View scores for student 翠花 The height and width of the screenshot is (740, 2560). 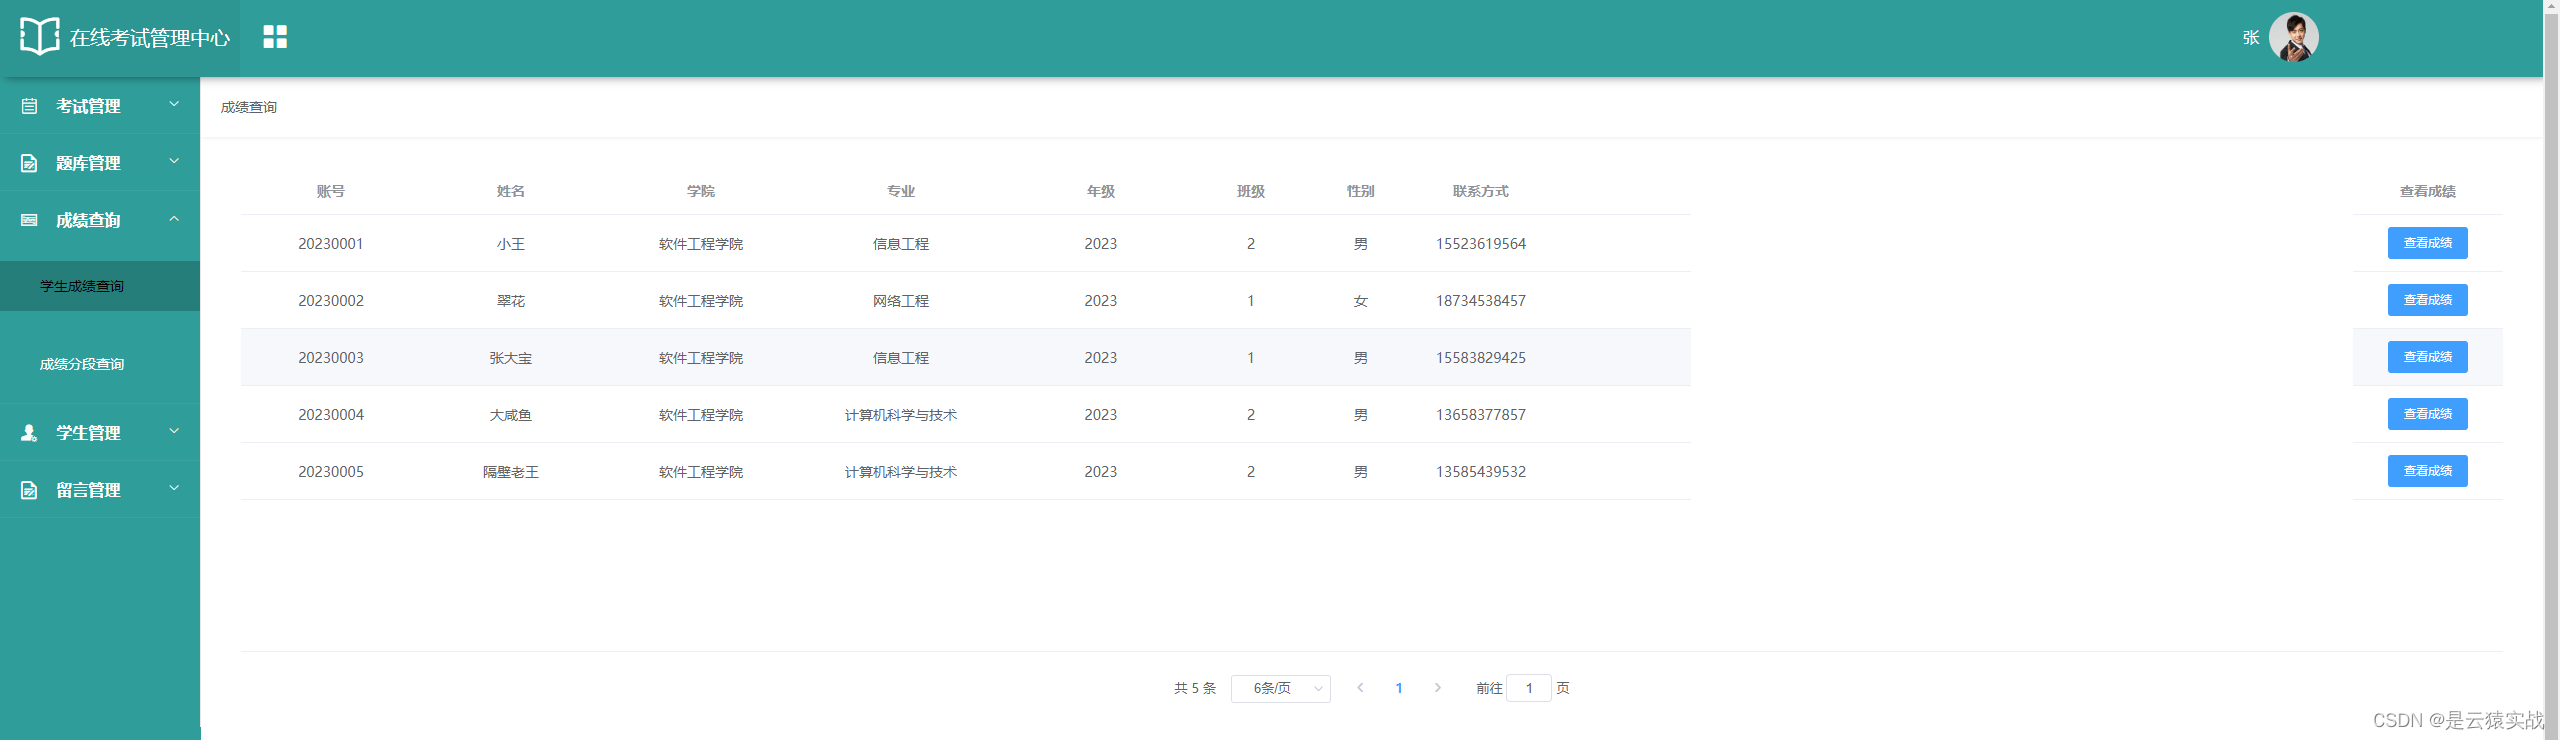[2427, 300]
